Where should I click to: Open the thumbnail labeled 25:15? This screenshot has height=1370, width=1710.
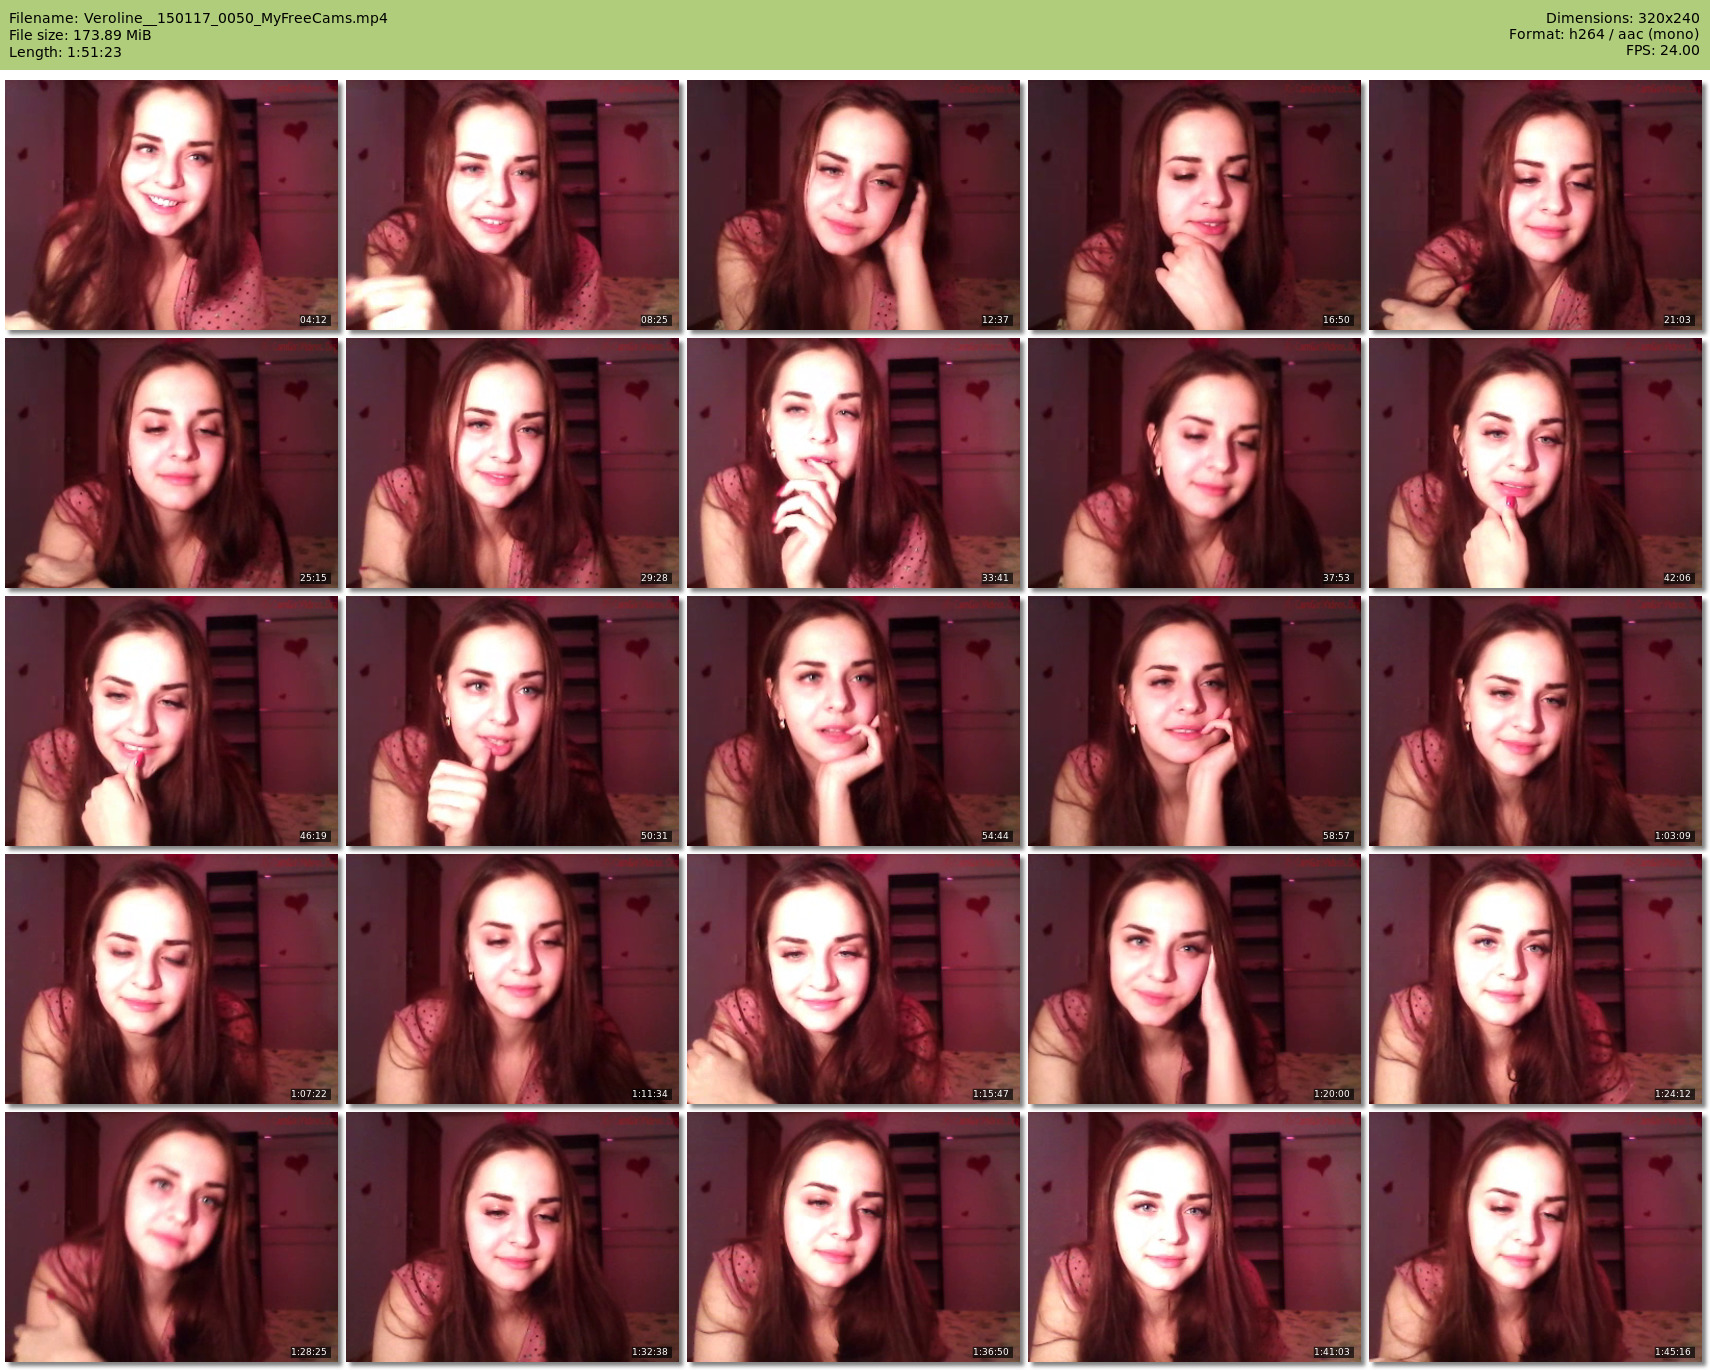(x=171, y=463)
